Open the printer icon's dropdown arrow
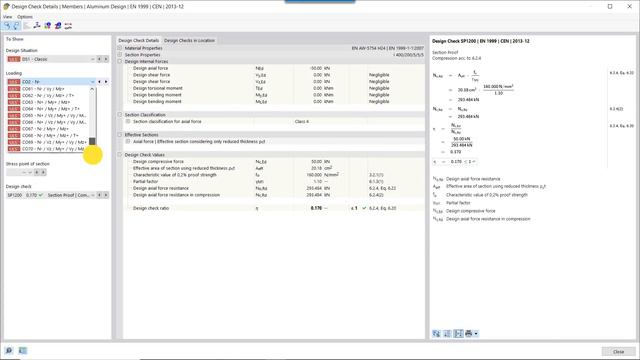The width and height of the screenshot is (640, 360). pyautogui.click(x=476, y=334)
